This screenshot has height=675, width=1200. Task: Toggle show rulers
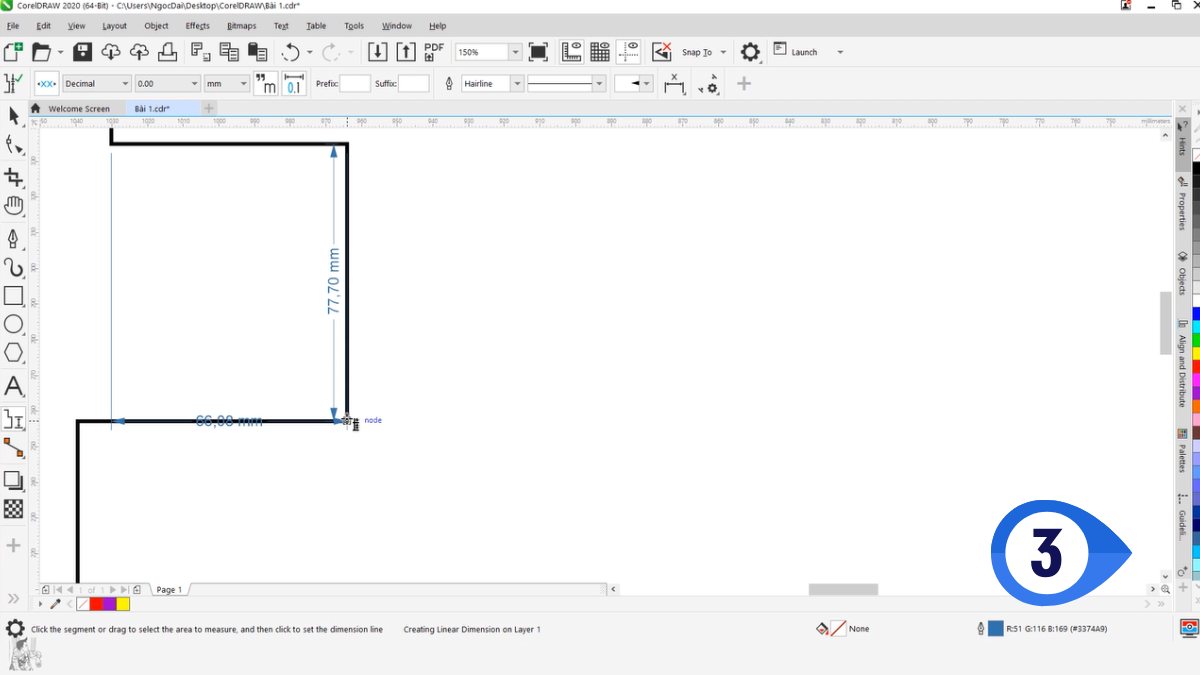pyautogui.click(x=572, y=52)
